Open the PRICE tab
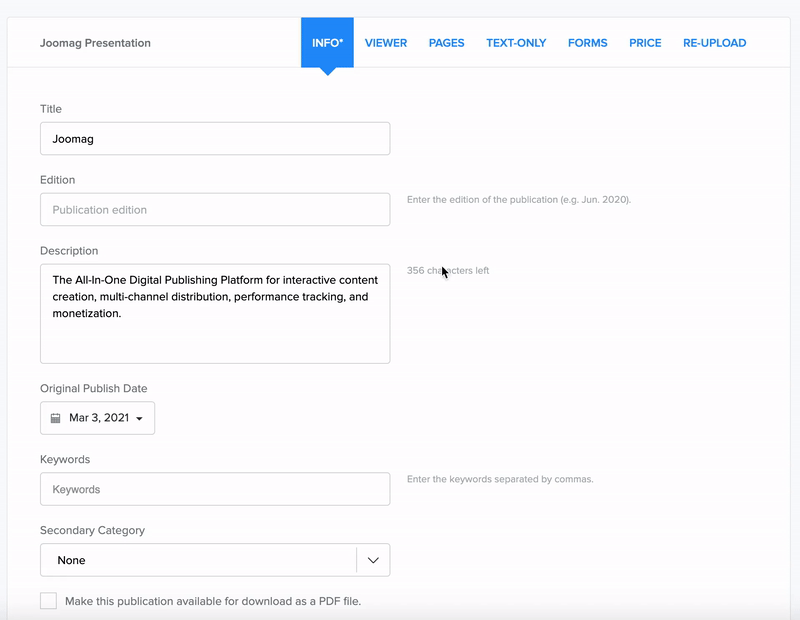Viewport: 800px width, 620px height. pos(645,43)
